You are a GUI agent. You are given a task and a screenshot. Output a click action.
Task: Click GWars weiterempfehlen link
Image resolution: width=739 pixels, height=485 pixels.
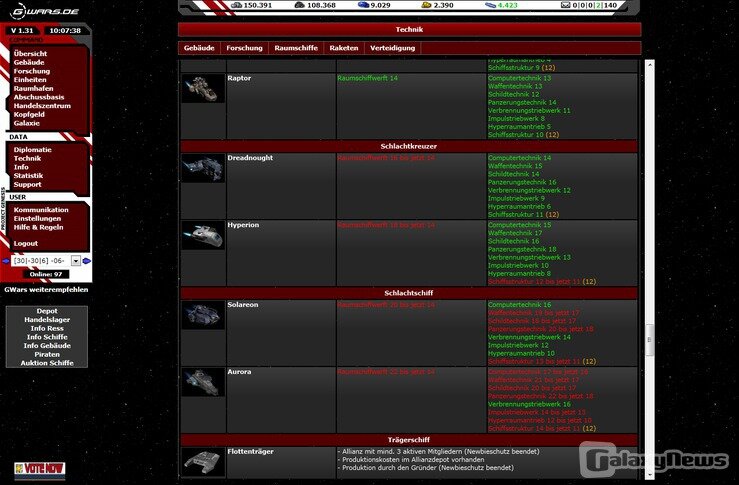tap(46, 289)
